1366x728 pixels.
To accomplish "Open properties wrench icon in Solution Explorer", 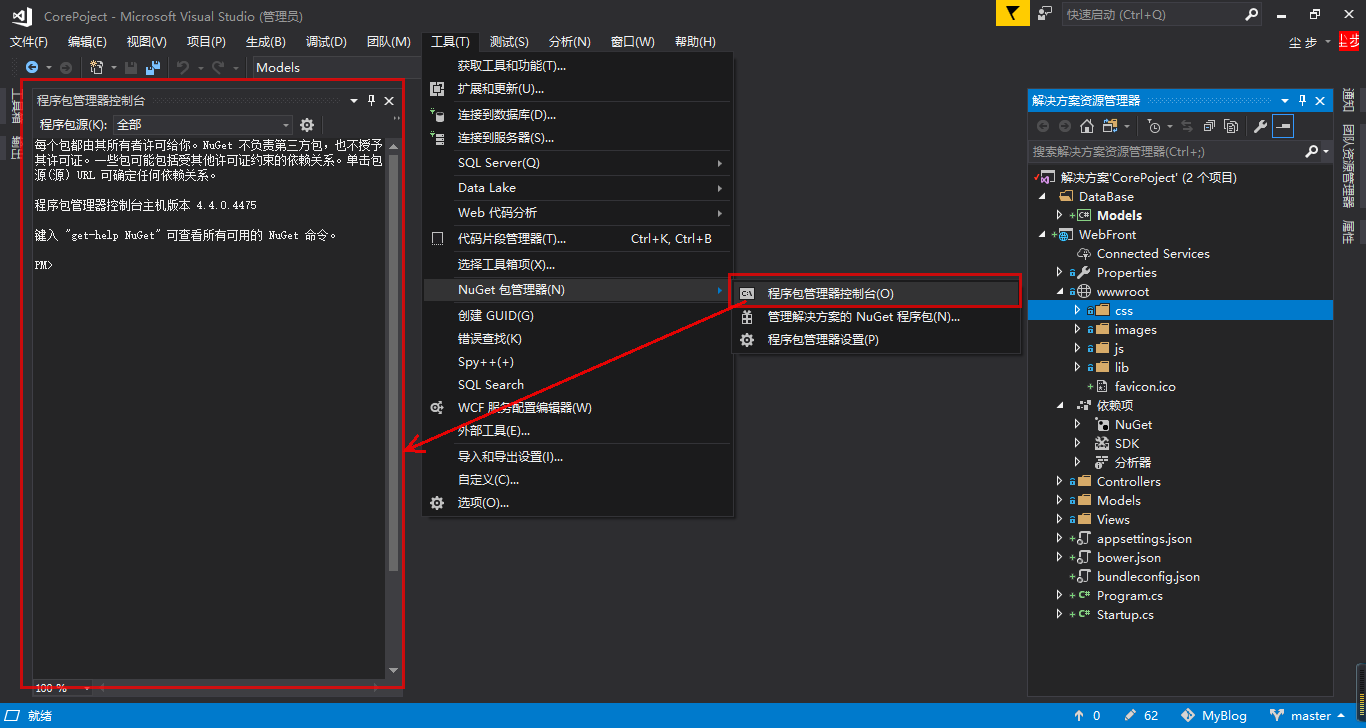I will (1260, 126).
